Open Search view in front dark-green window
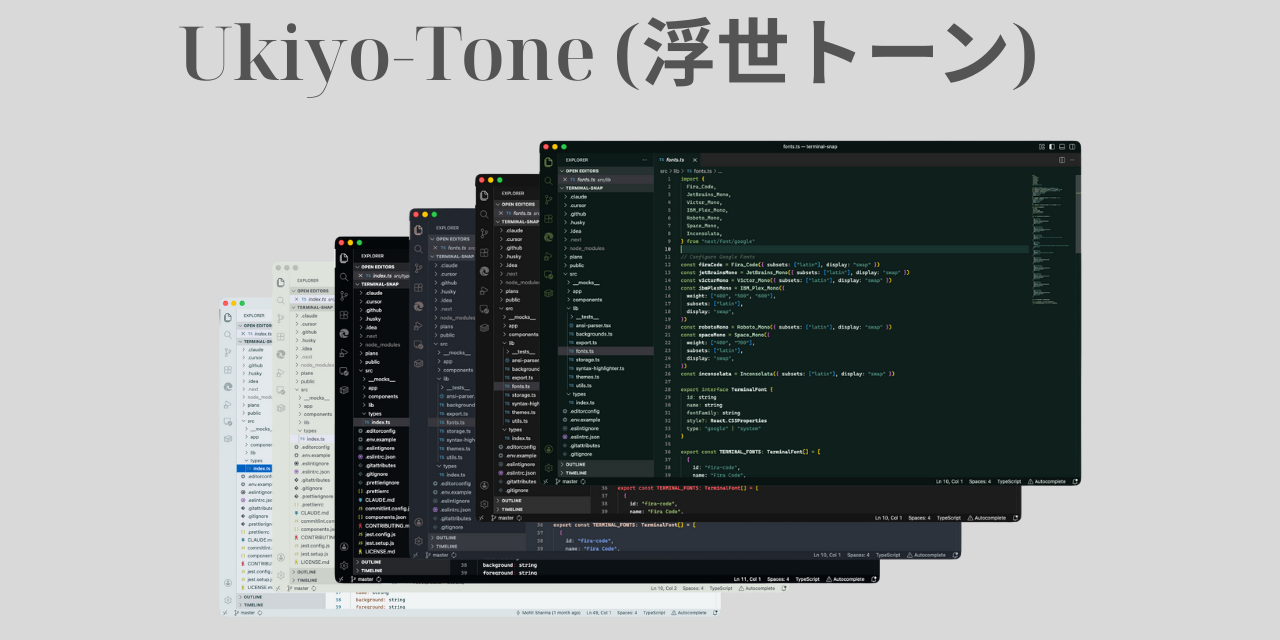 click(548, 180)
